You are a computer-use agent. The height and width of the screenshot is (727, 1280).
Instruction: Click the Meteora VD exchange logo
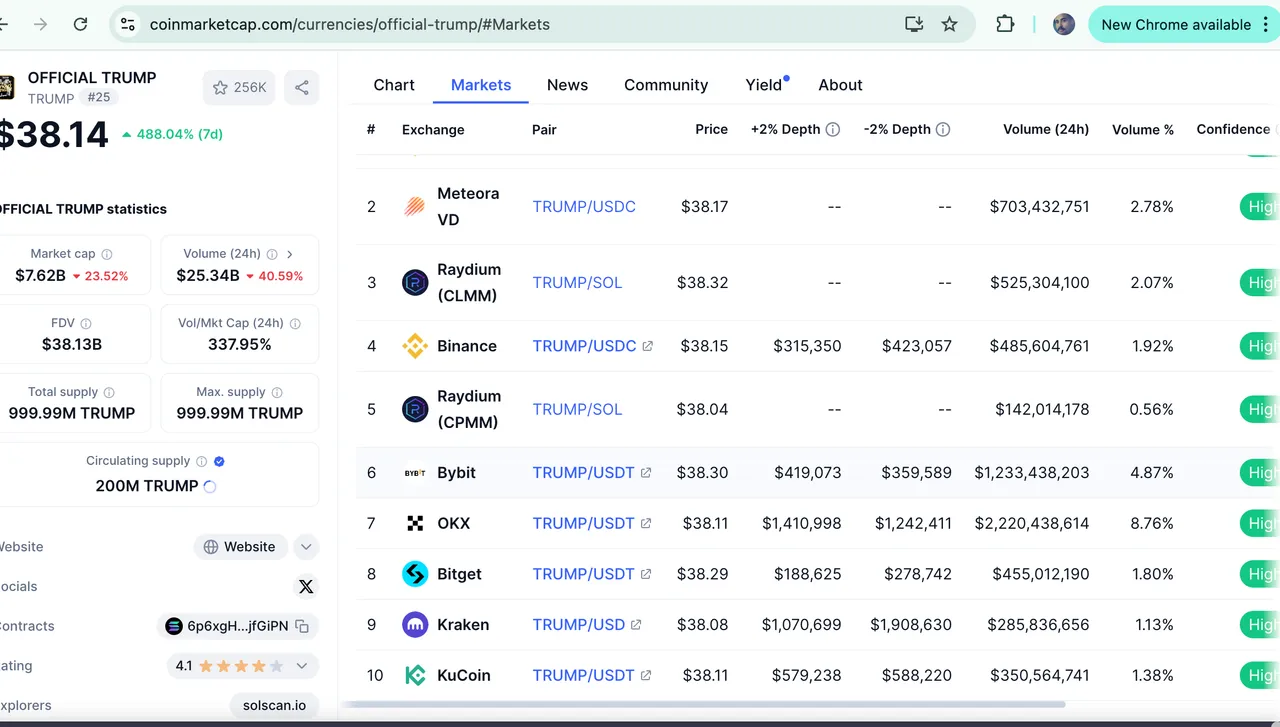coord(415,207)
